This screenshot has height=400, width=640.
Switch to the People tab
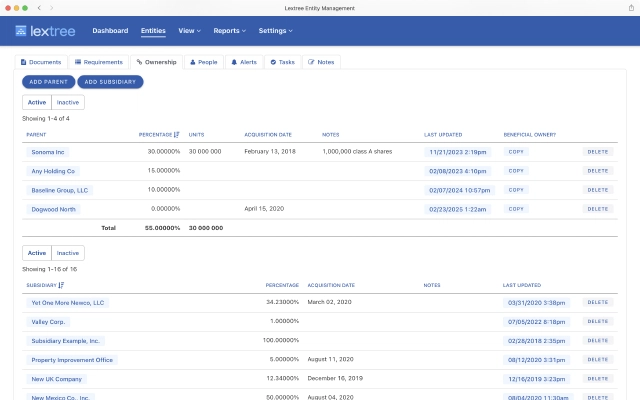pyautogui.click(x=204, y=62)
